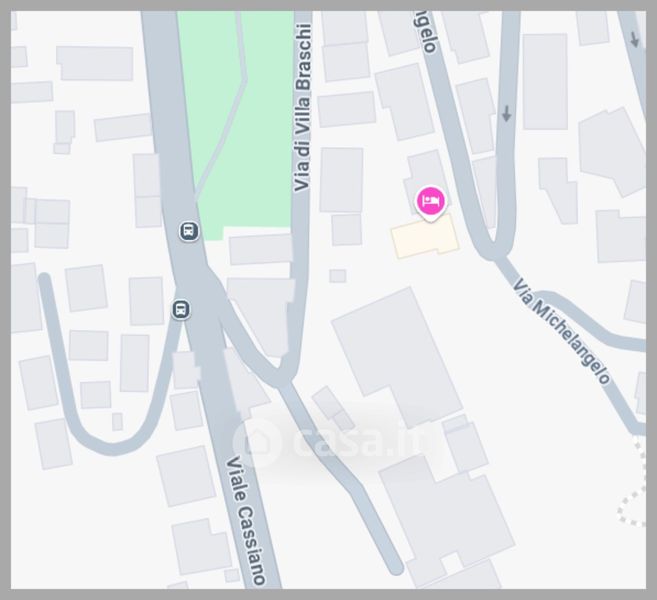Click the junction at the bottom of Via di Villa Braschi
657x600 pixels.
pyautogui.click(x=284, y=375)
